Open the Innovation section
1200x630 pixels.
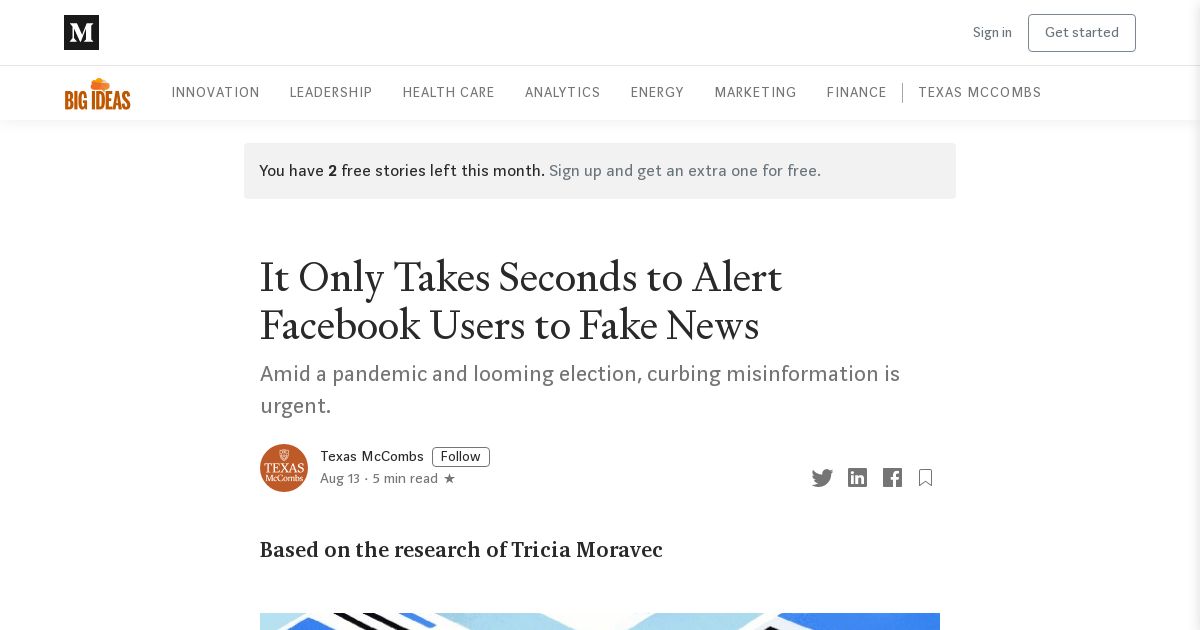(215, 92)
